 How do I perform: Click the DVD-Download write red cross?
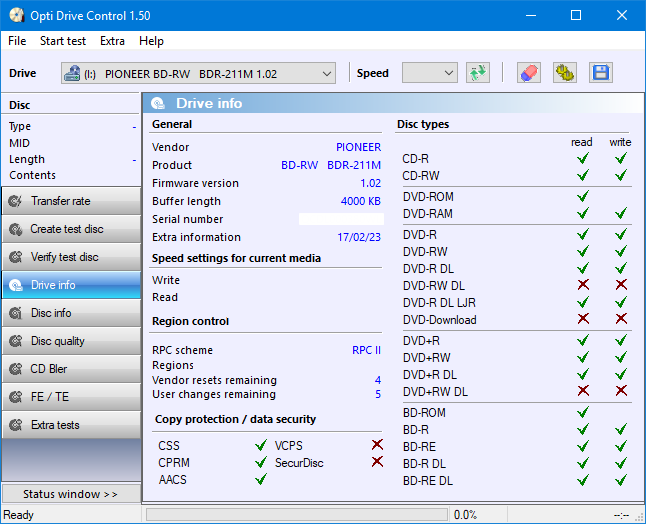pos(621,318)
